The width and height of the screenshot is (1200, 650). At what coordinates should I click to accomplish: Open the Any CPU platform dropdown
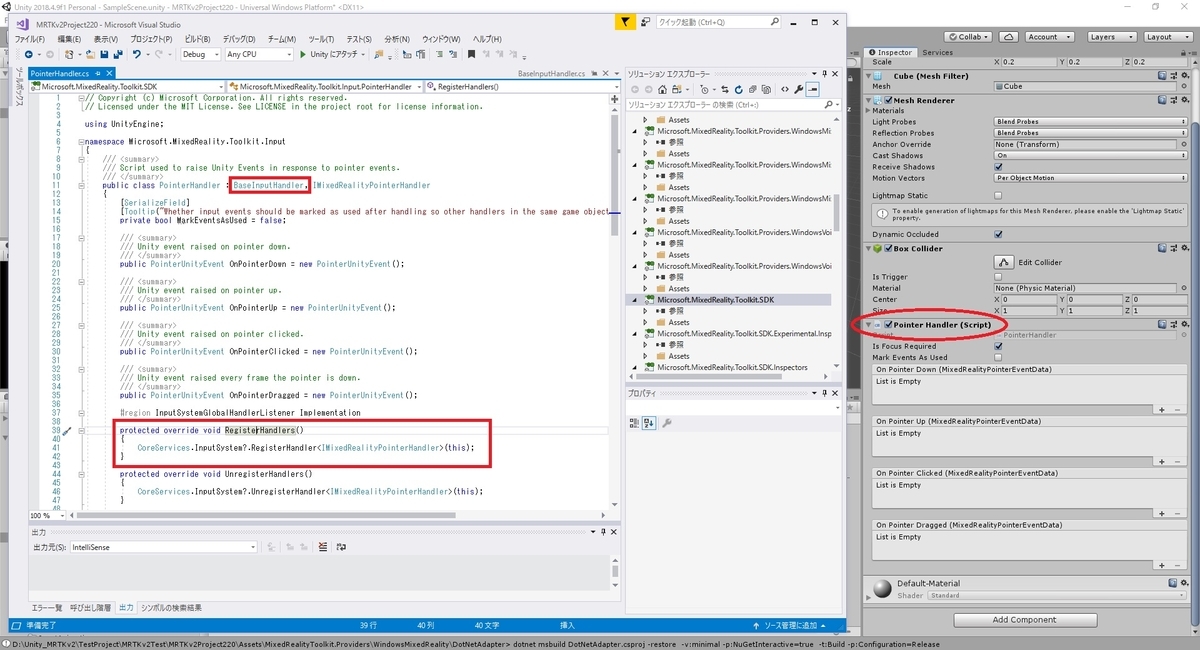coord(259,54)
